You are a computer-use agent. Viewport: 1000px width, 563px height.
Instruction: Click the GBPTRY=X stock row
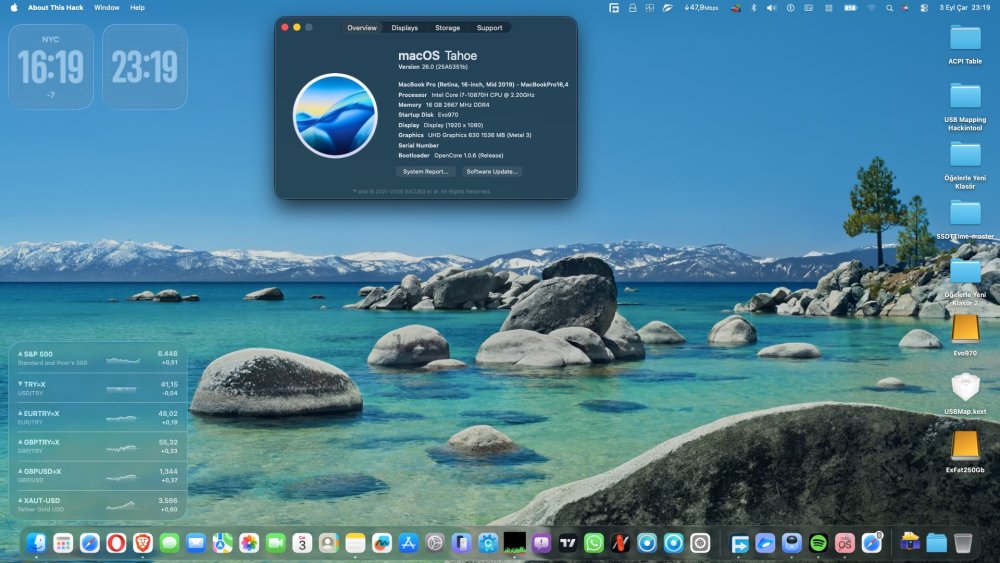pyautogui.click(x=98, y=446)
